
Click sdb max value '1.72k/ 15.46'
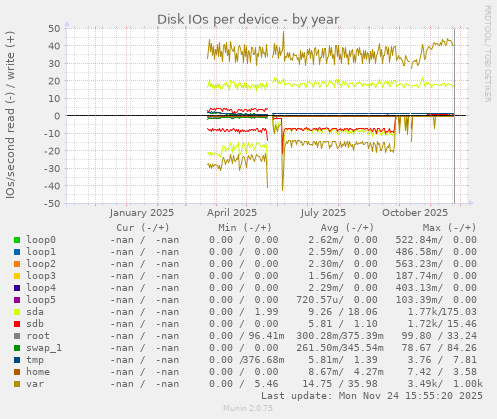442,324
